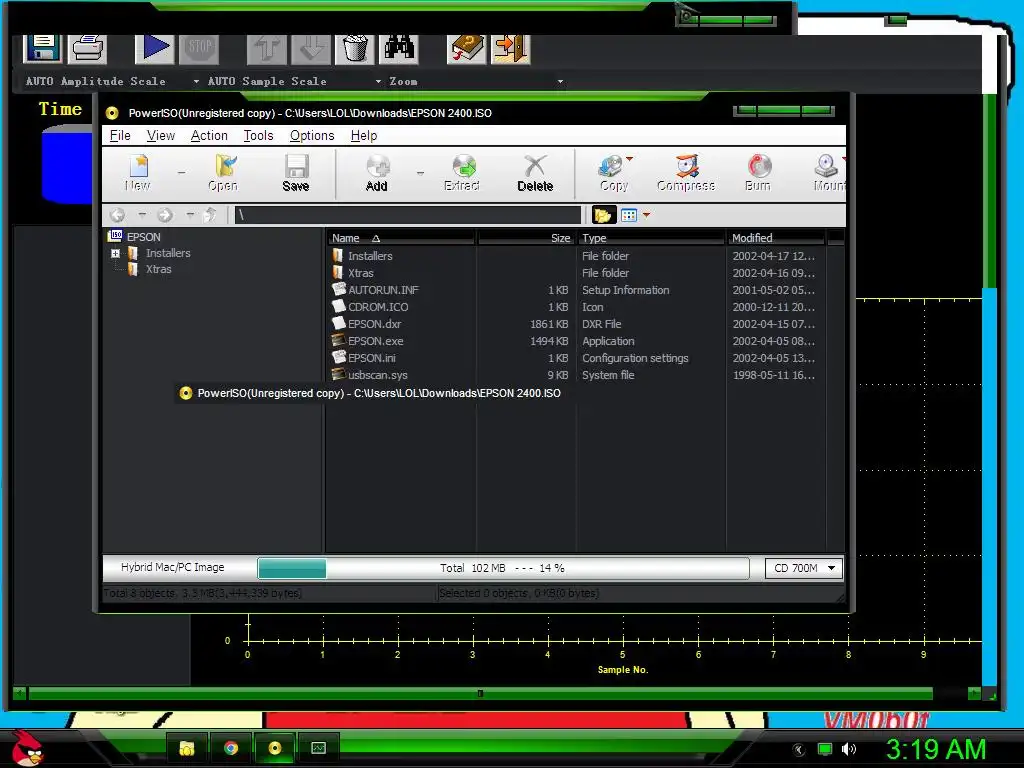Click the floppy disk save icon in background window
The image size is (1024, 768).
pos(43,48)
